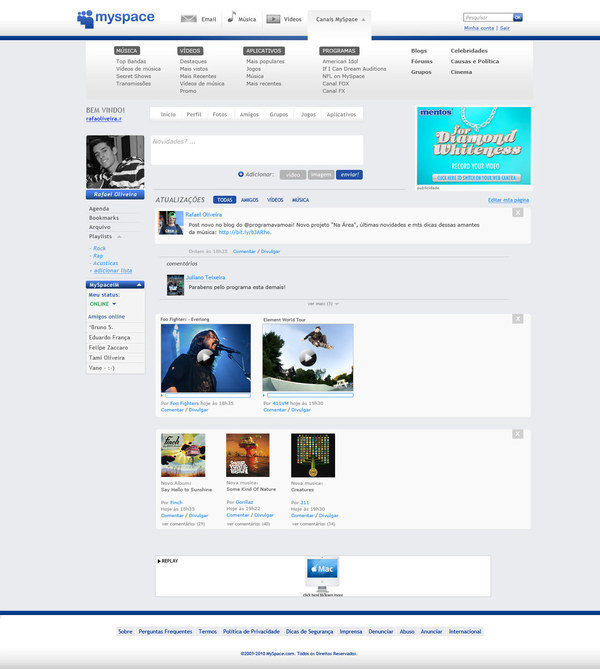Click adicionar lista link
The height and width of the screenshot is (669, 600).
click(x=113, y=271)
